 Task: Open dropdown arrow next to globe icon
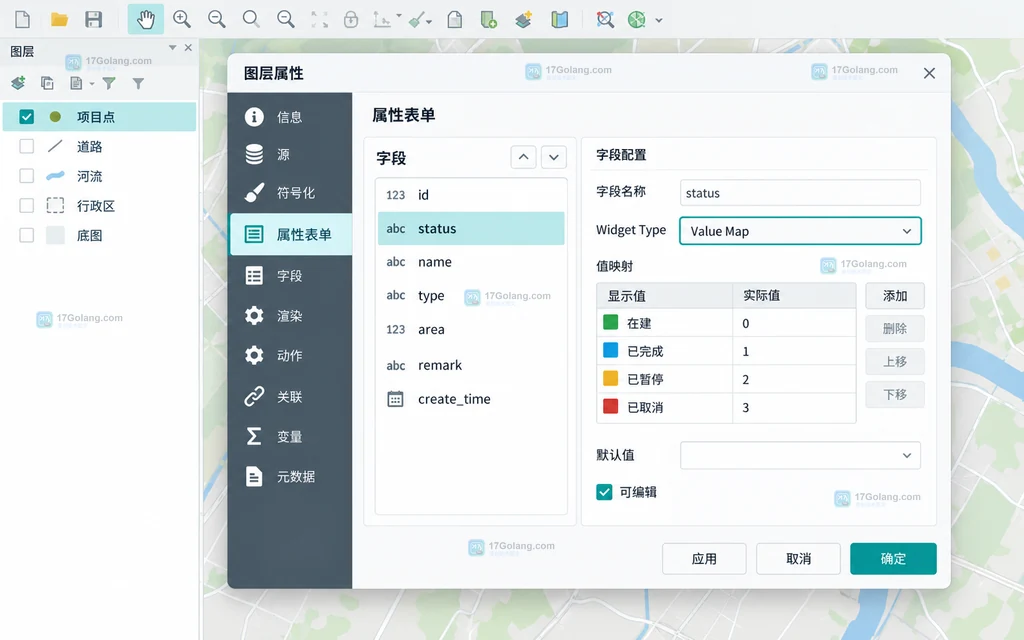(659, 20)
